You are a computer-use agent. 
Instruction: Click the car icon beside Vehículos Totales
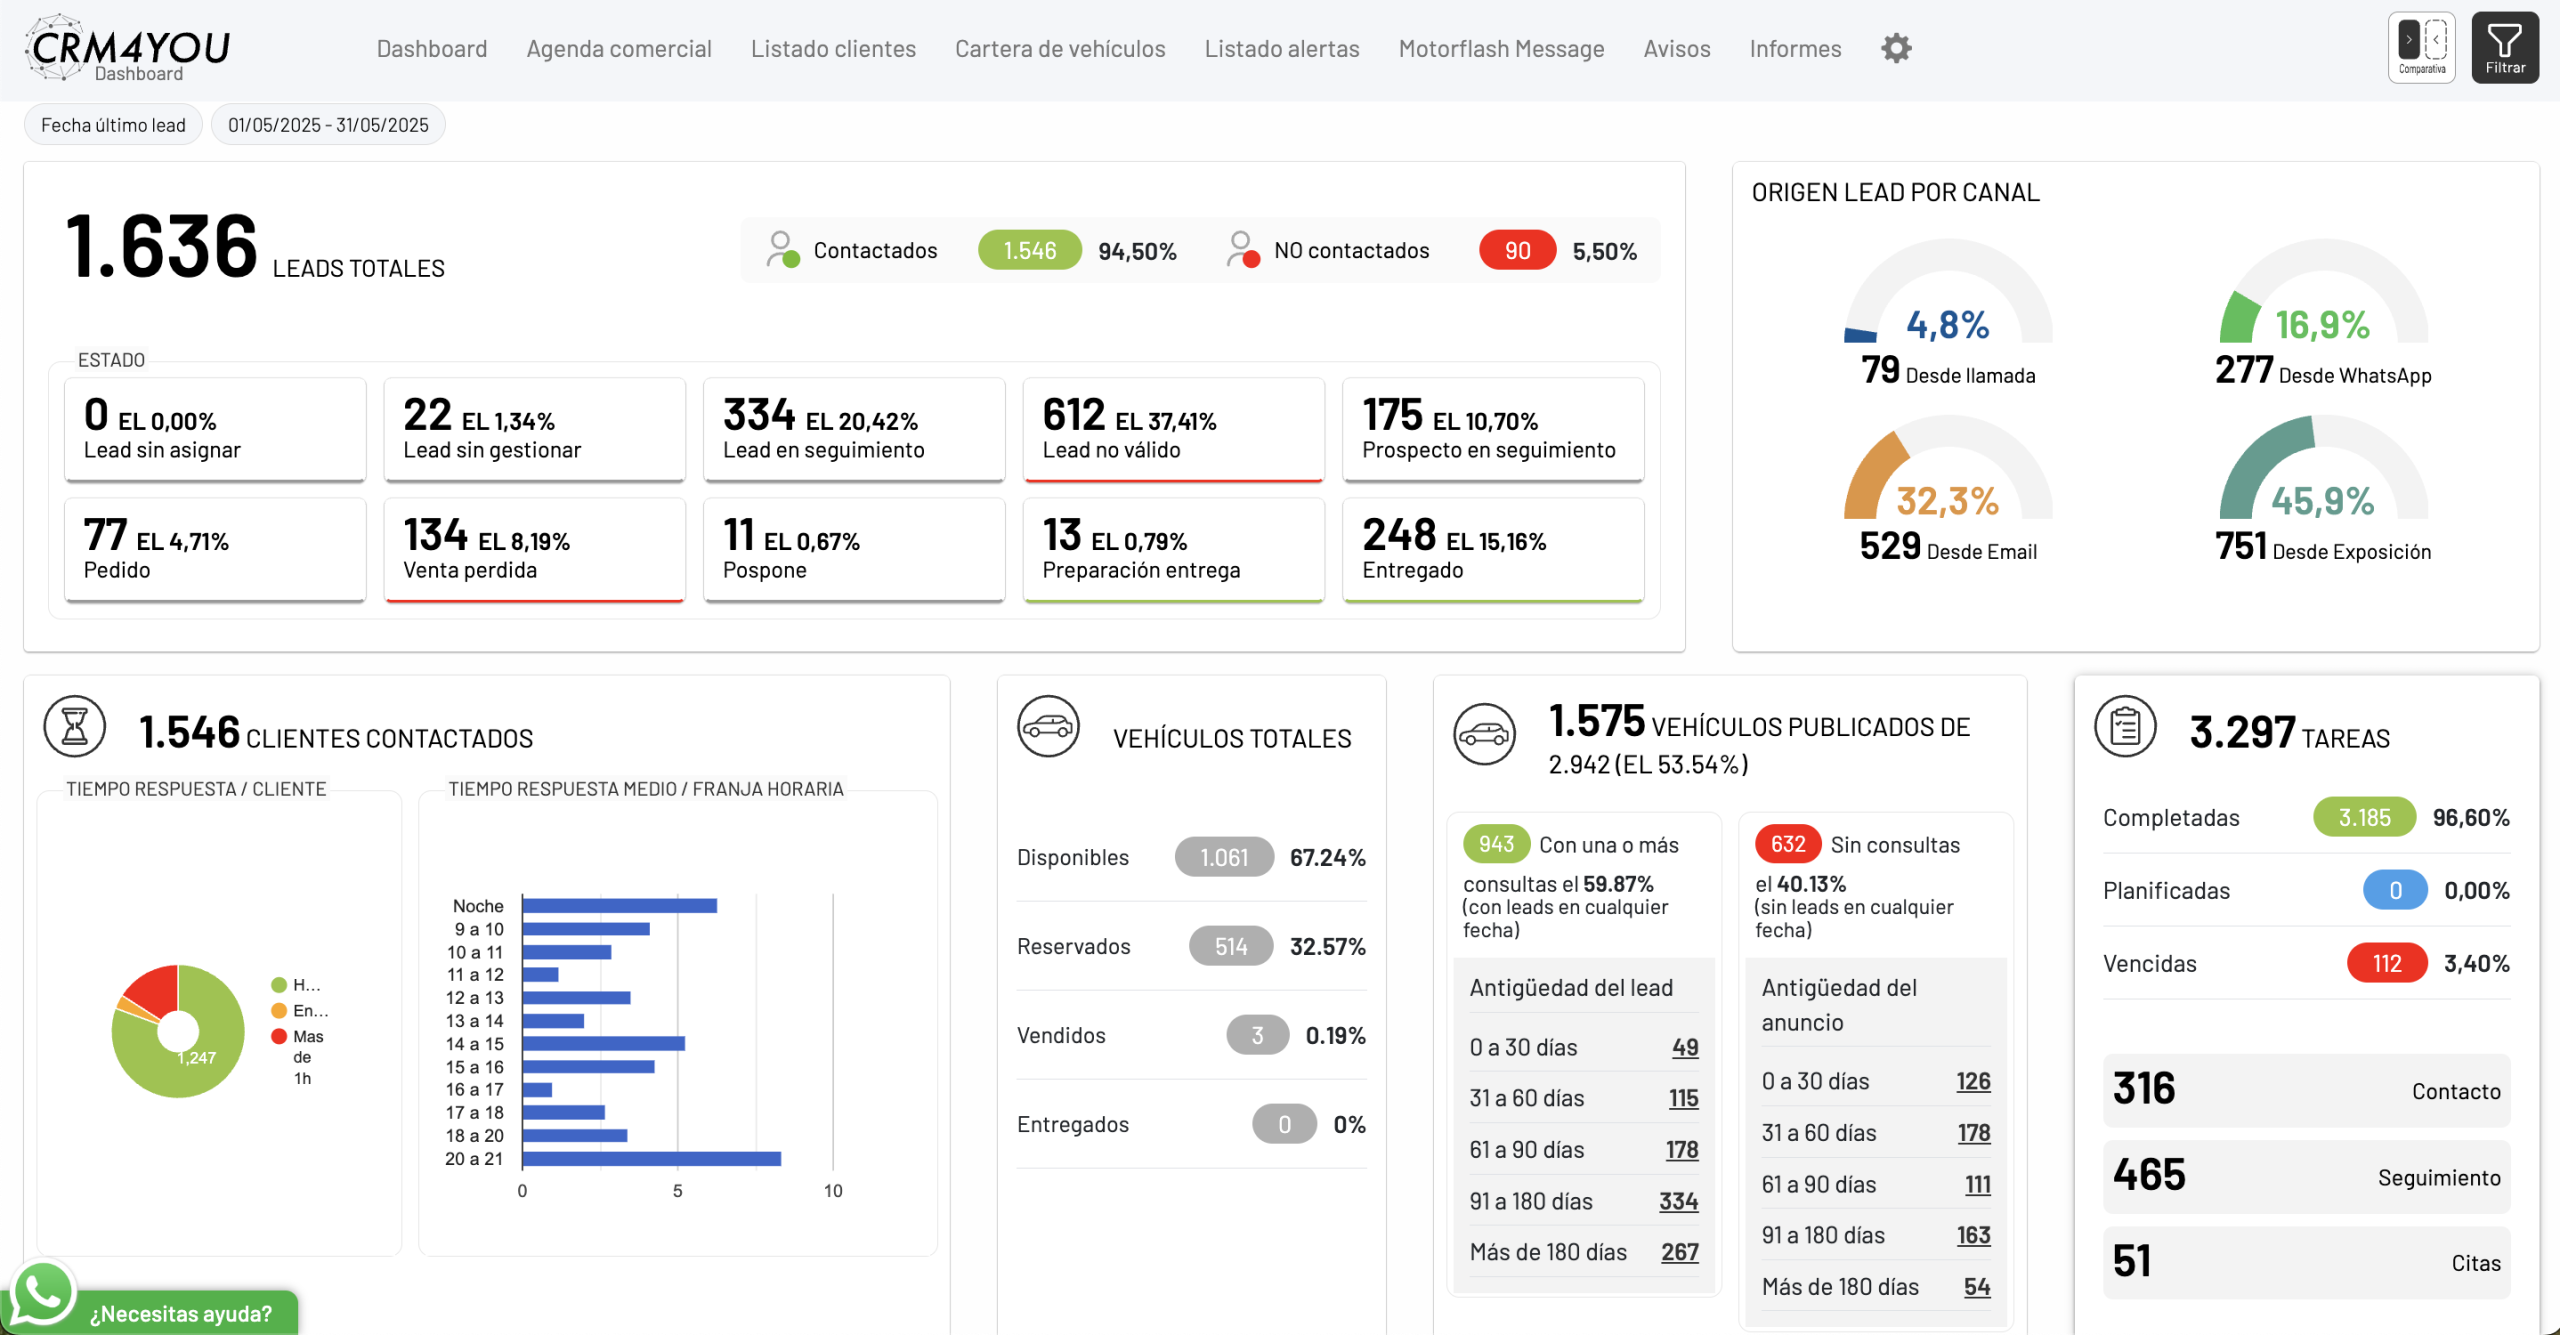point(1048,726)
